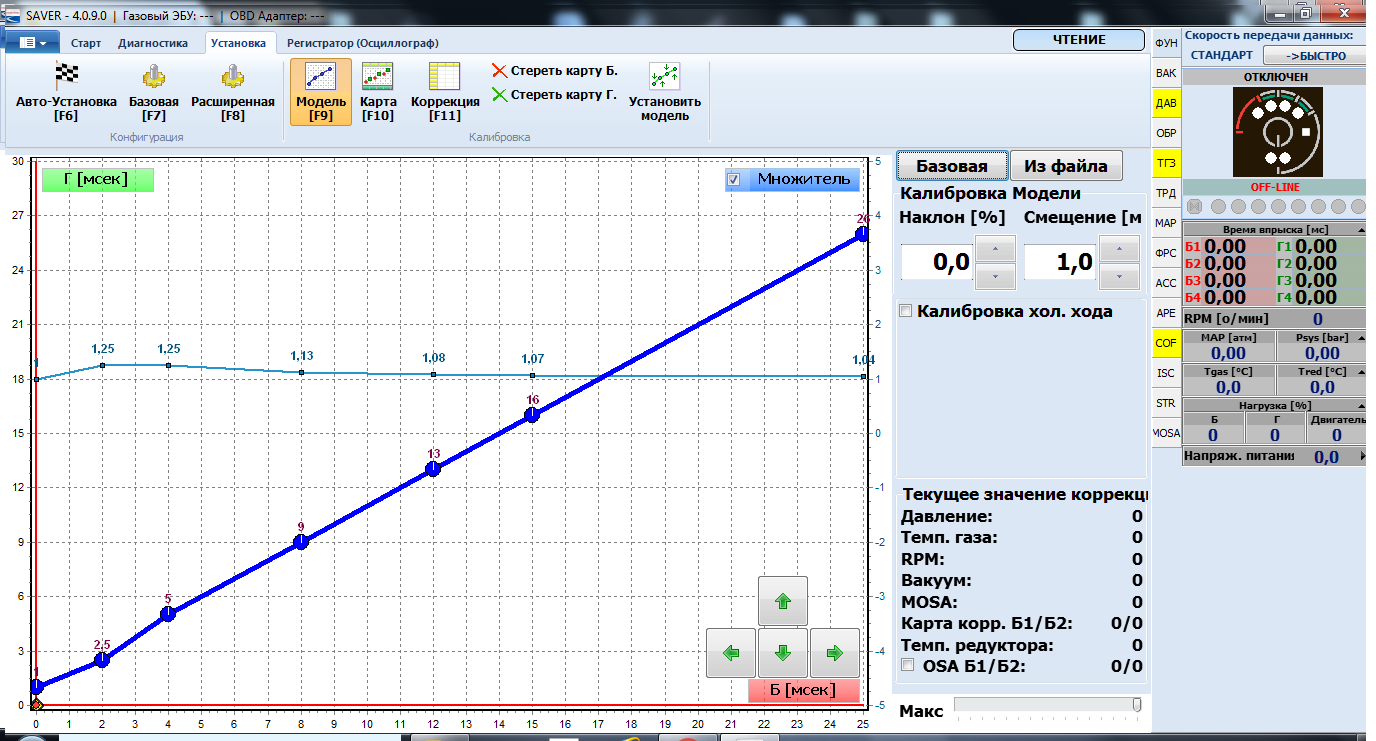
Task: Click the Установить модель icon
Action: pyautogui.click(x=664, y=77)
